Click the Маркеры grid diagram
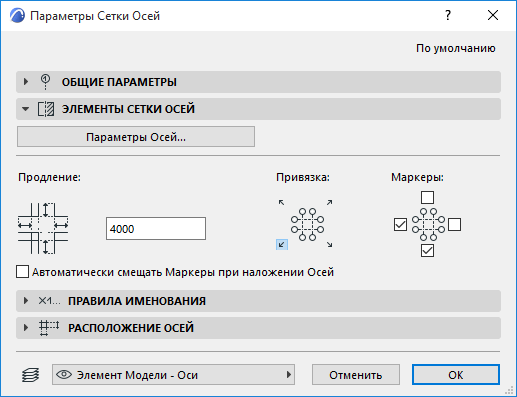This screenshot has width=517, height=397. click(428, 224)
